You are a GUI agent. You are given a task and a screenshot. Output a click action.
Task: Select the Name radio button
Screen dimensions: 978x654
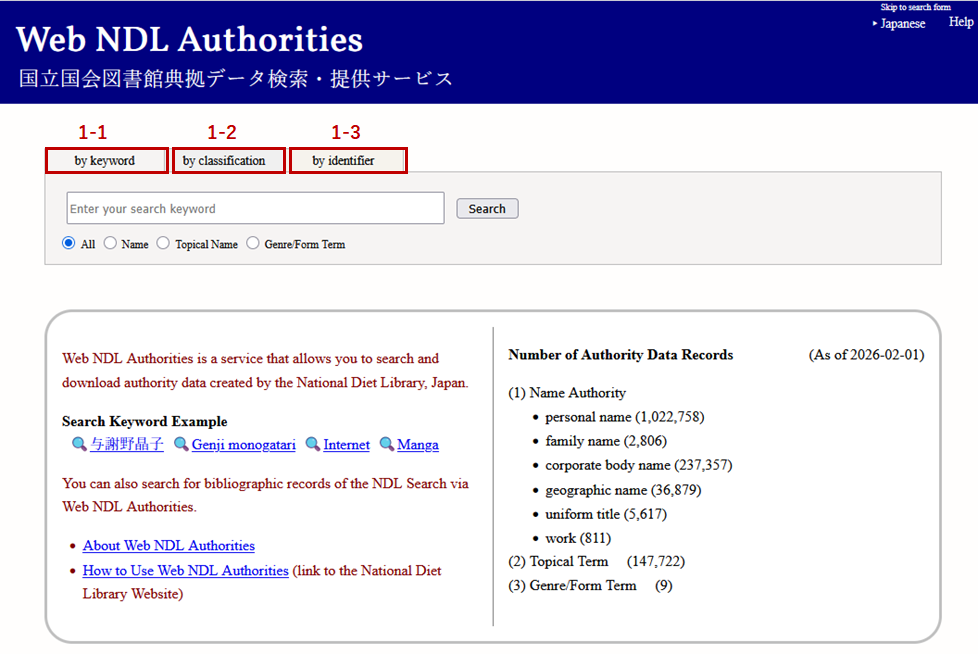tap(110, 243)
